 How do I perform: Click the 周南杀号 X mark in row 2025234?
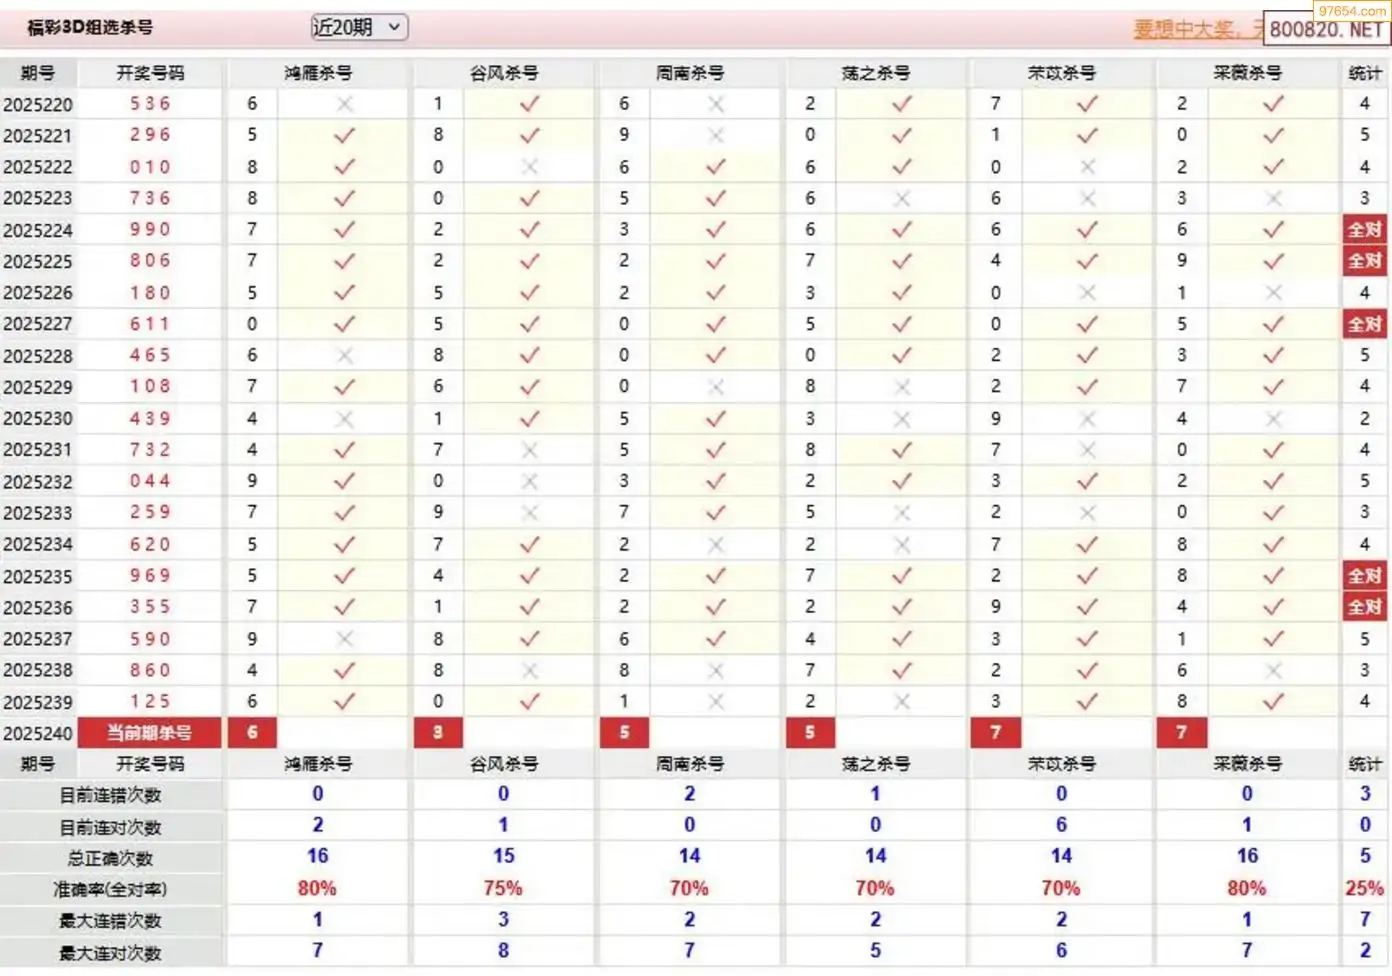coord(716,544)
